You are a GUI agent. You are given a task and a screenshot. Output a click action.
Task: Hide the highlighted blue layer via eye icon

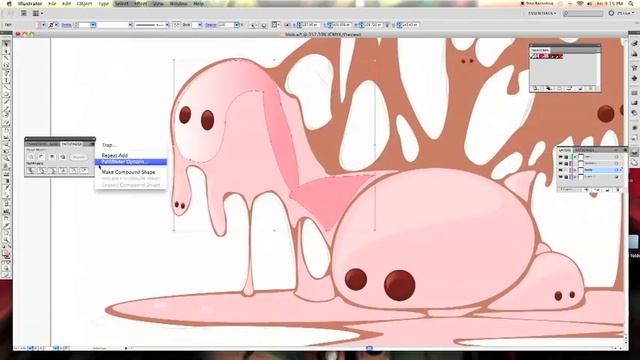[x=561, y=170]
